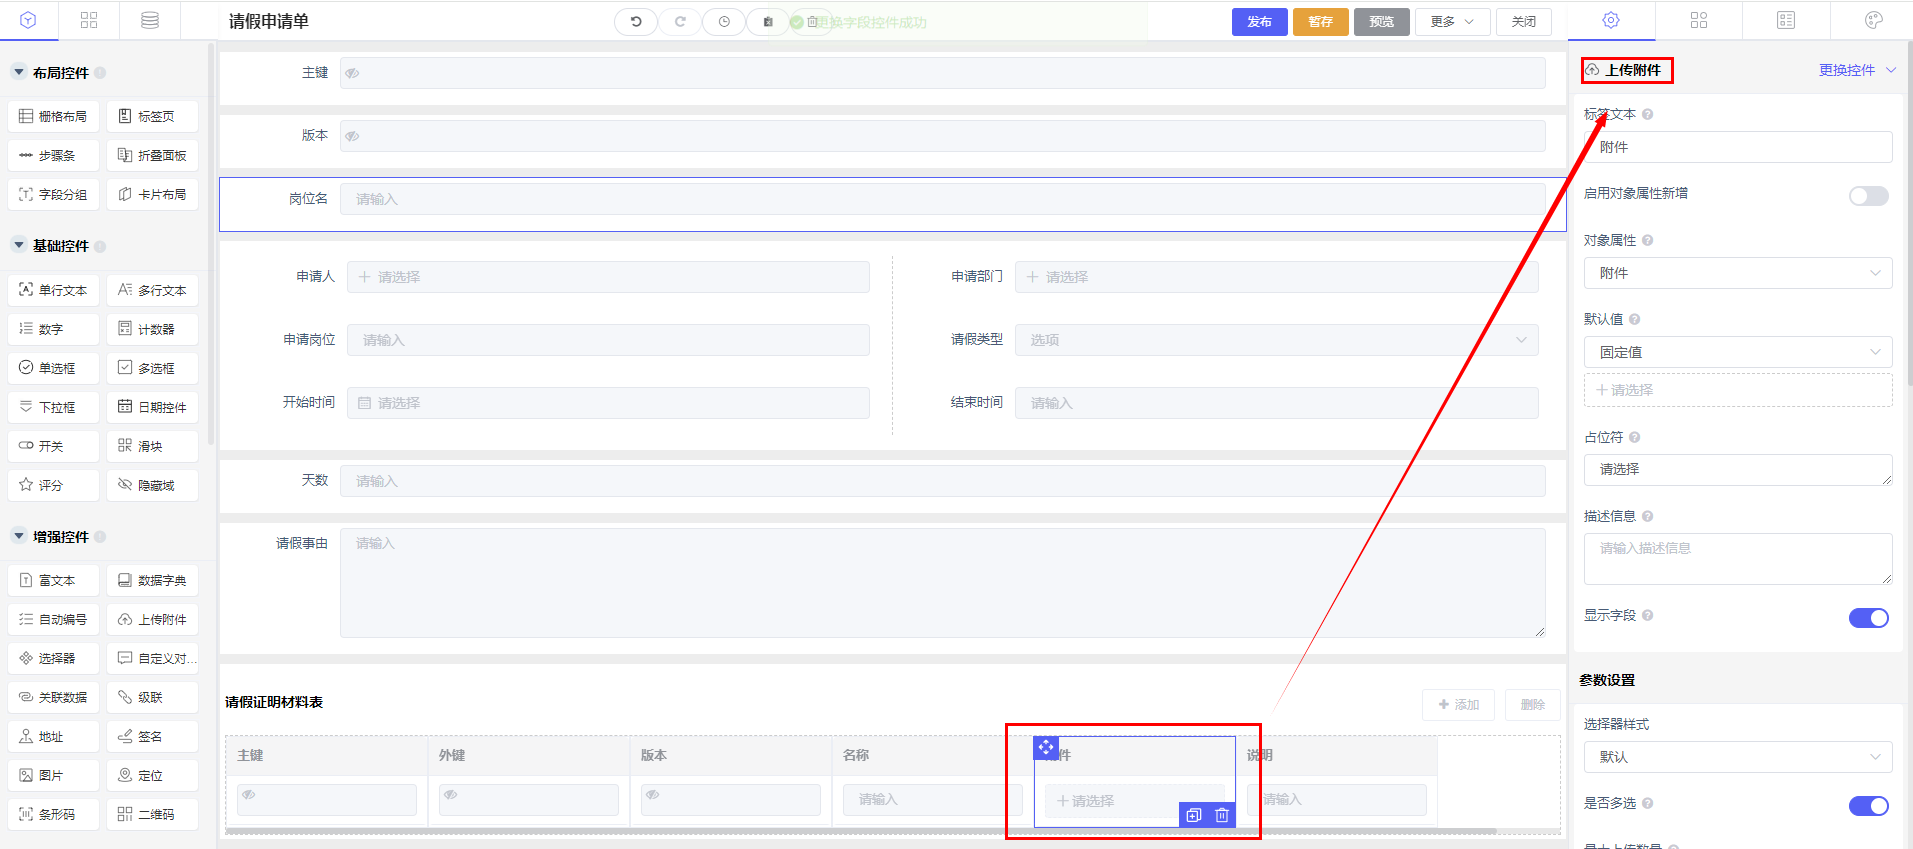
Task: Expand the 默认值 固定值 dropdown
Action: point(1738,352)
